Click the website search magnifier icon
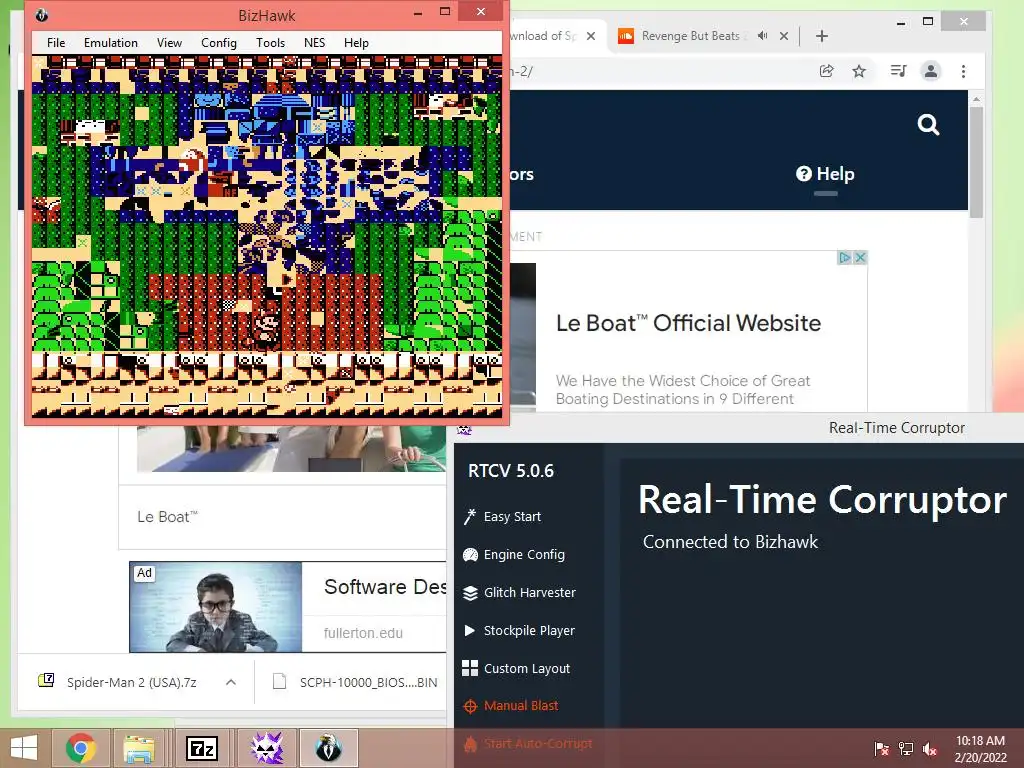Viewport: 1024px width, 768px height. pos(928,124)
